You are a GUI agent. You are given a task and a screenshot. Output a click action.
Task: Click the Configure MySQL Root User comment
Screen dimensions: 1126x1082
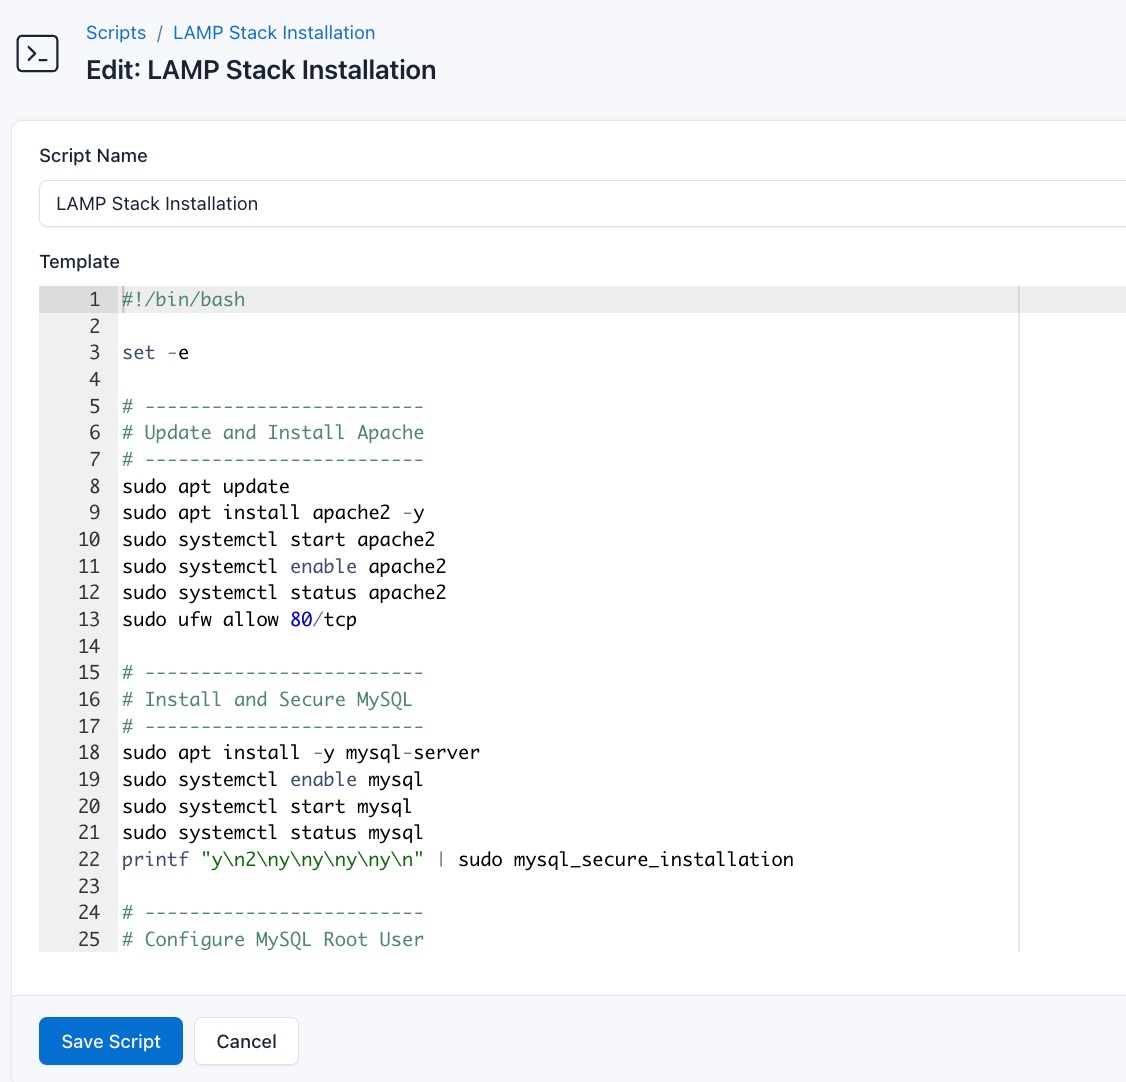click(x=272, y=939)
